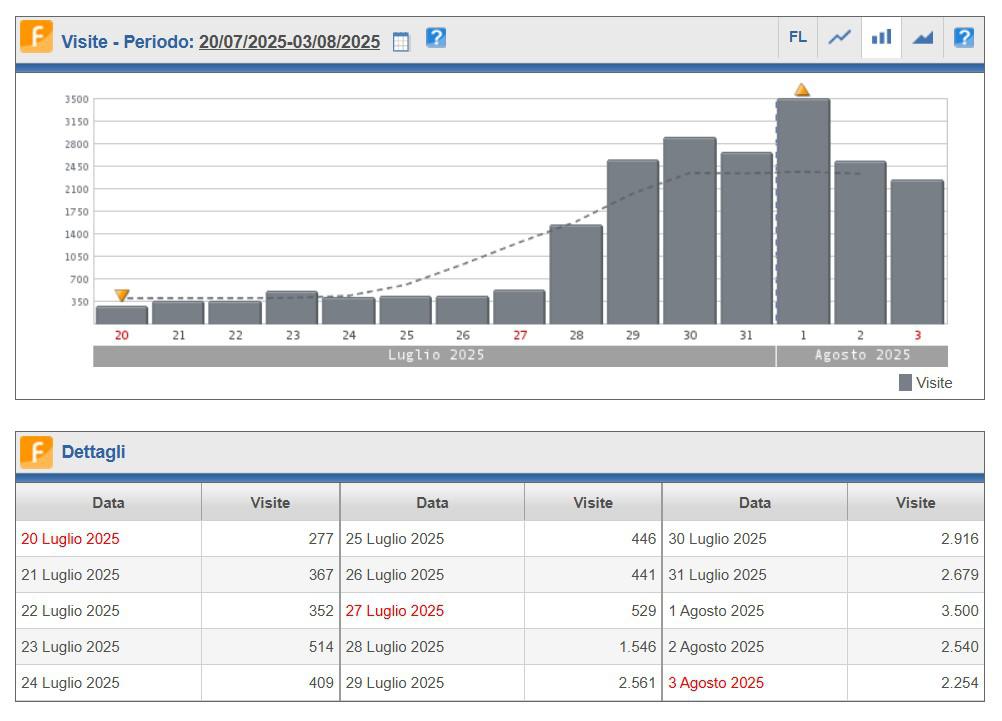Viewport: 1002px width, 721px height.
Task: Open help icon in chart toolbar
Action: (x=964, y=37)
